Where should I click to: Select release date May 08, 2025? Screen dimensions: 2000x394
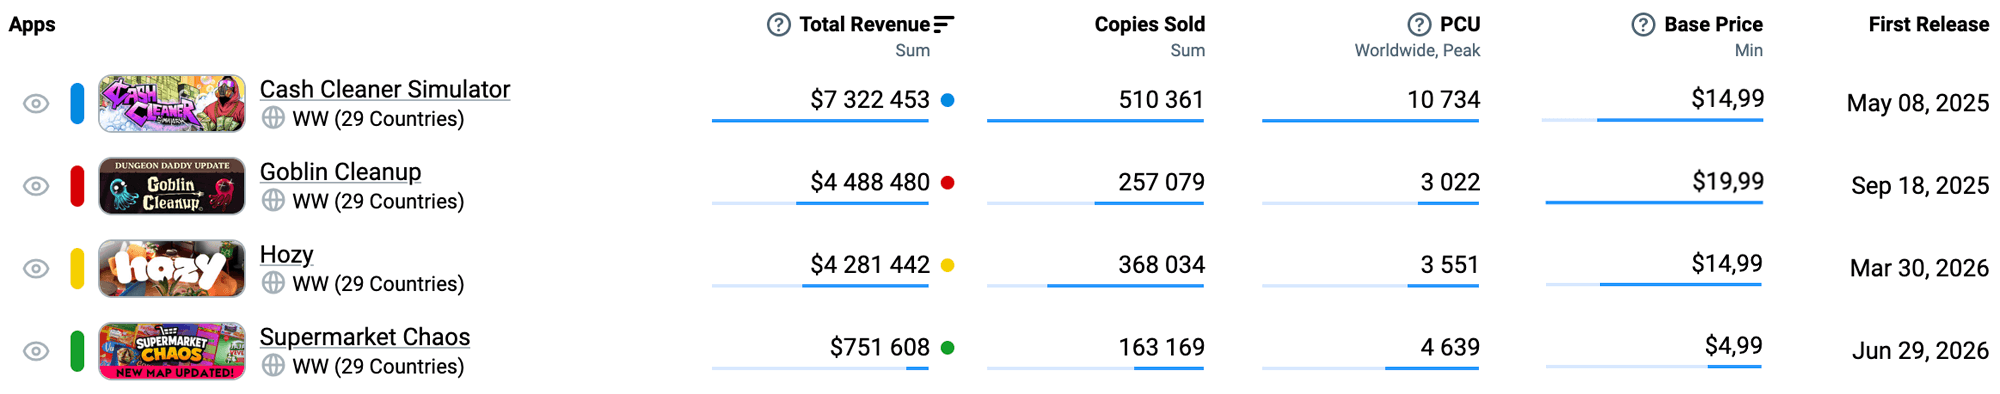click(1918, 103)
